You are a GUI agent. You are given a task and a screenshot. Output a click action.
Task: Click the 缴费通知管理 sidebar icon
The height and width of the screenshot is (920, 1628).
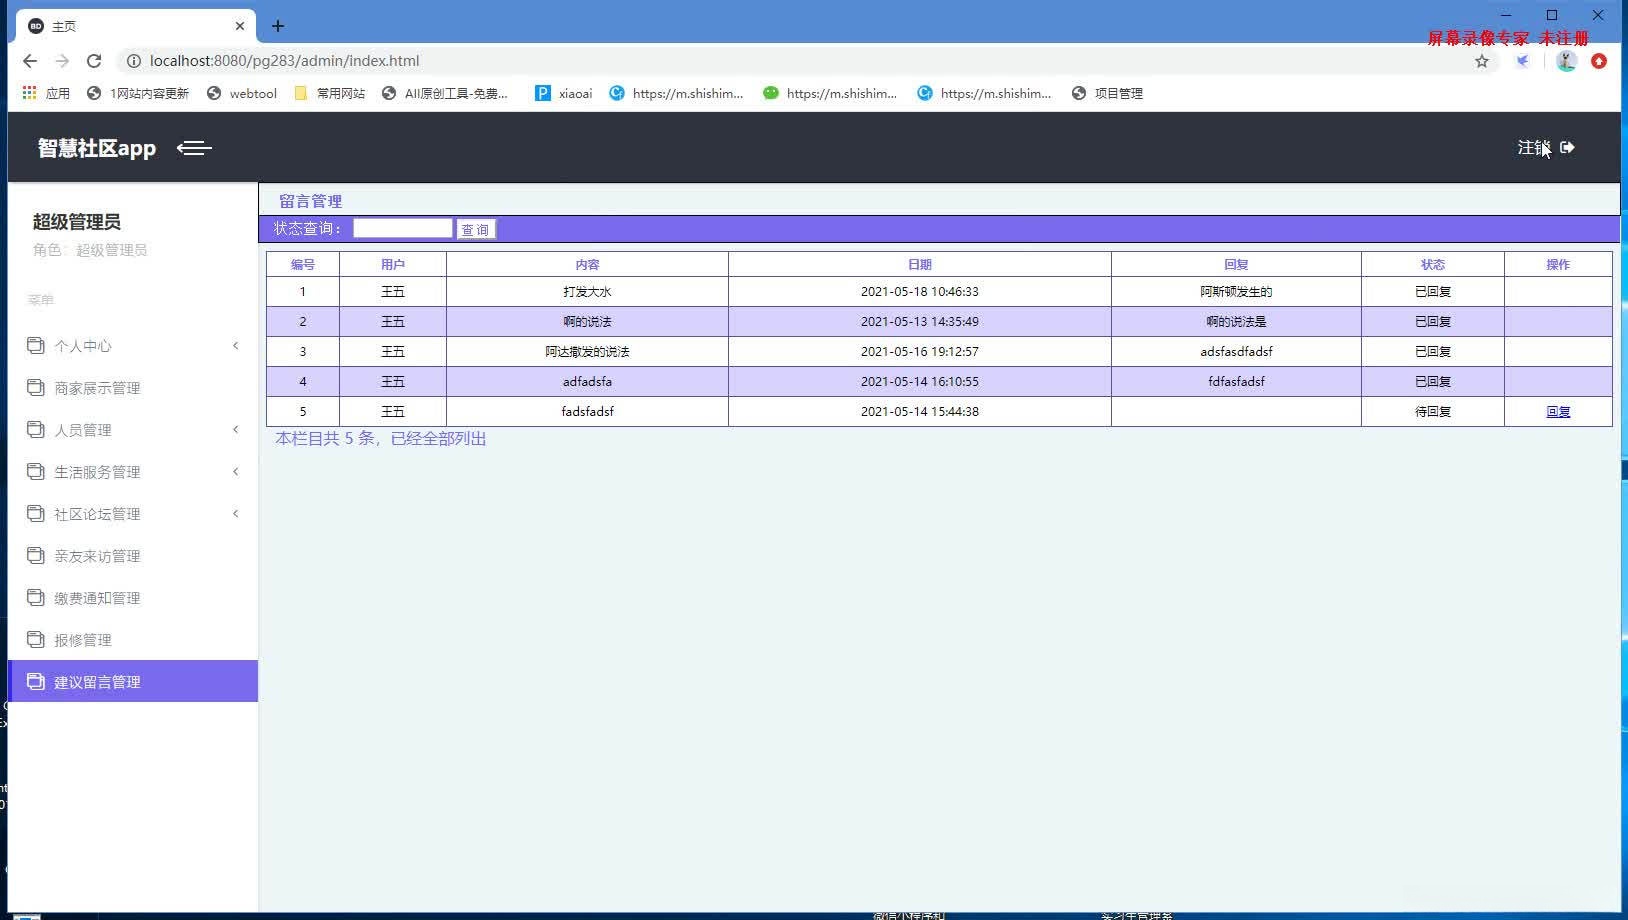coord(36,597)
